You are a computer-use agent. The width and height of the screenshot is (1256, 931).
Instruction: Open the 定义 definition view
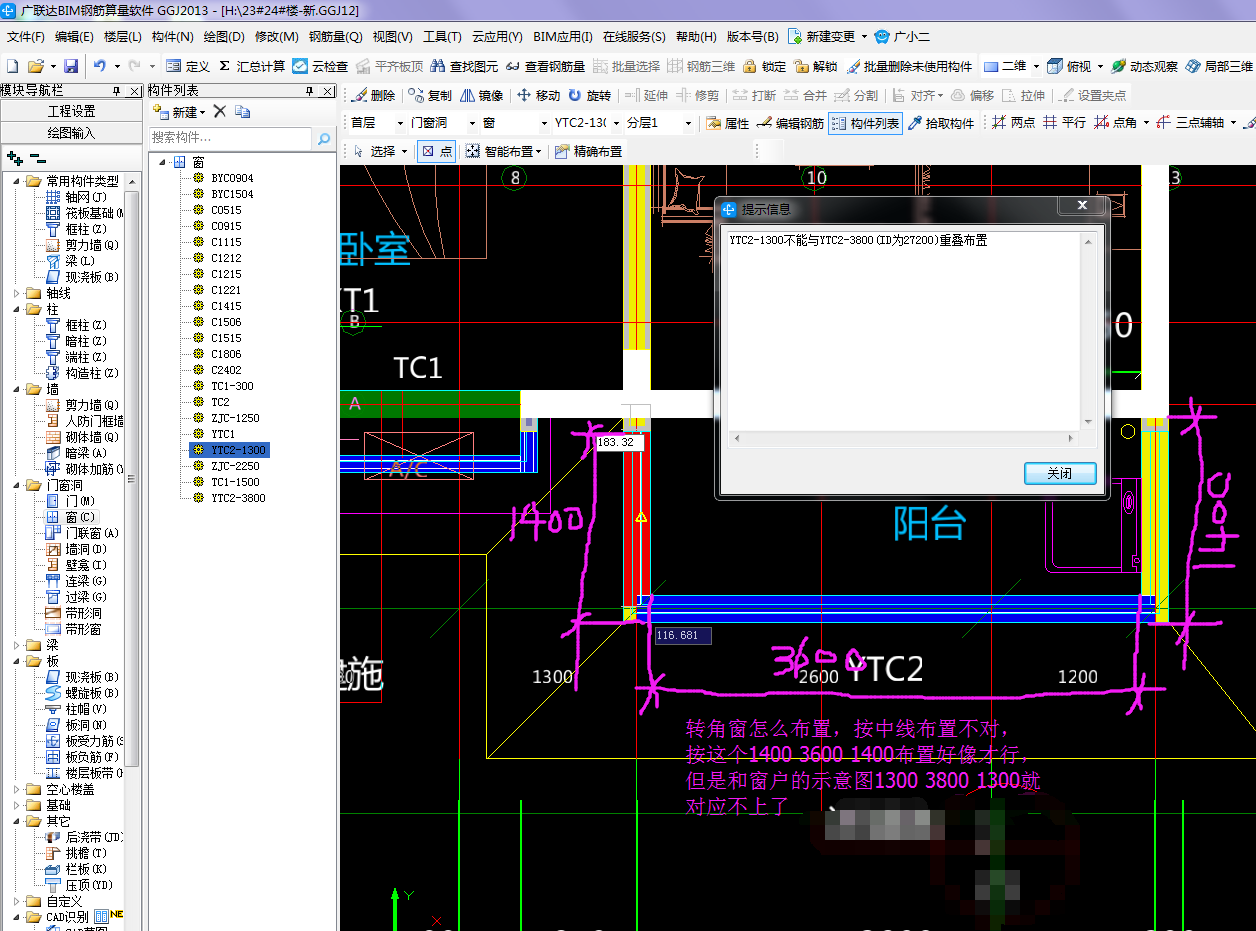[188, 66]
